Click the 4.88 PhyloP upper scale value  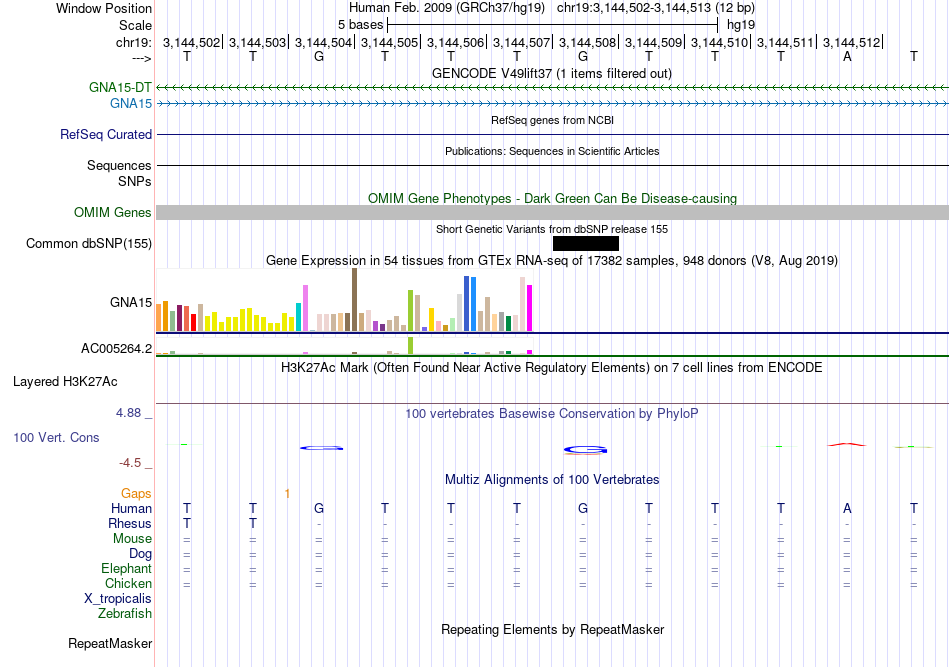coord(128,413)
